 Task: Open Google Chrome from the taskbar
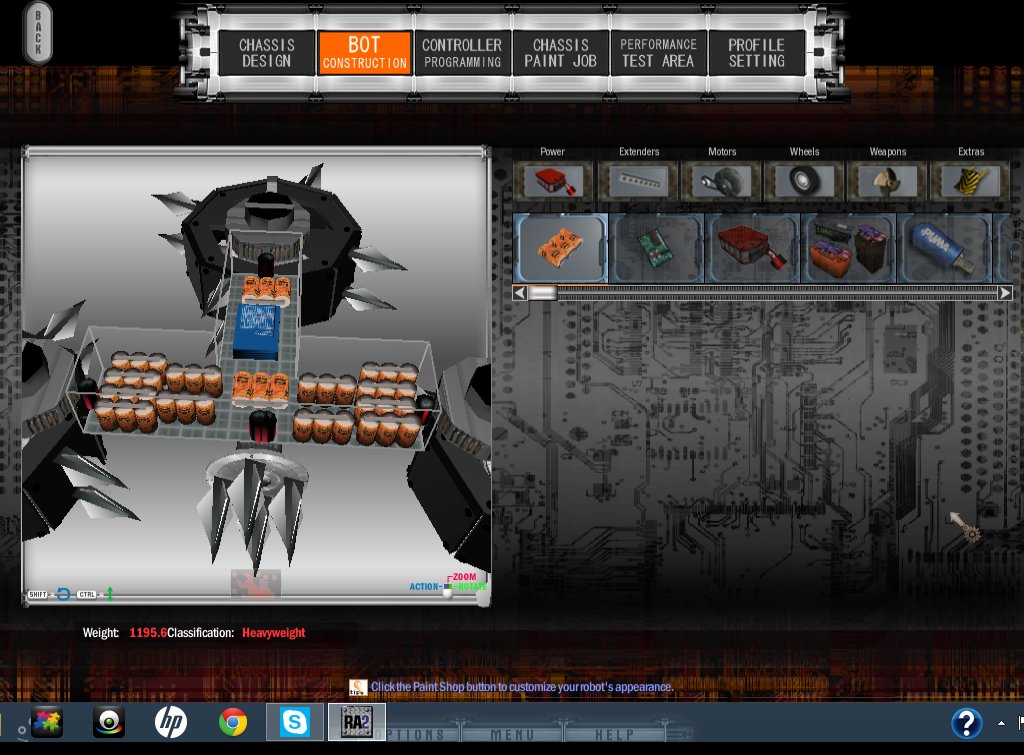point(233,722)
